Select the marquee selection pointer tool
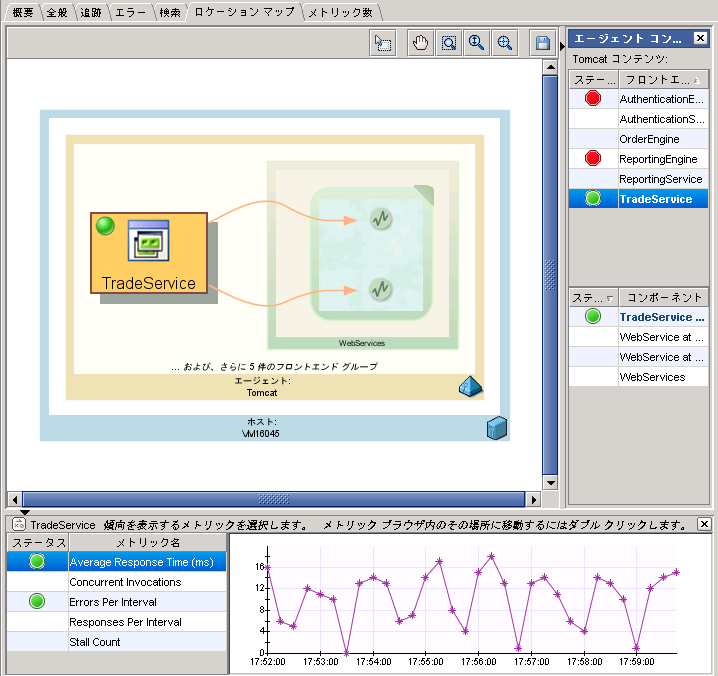The width and height of the screenshot is (718, 676). [x=383, y=43]
